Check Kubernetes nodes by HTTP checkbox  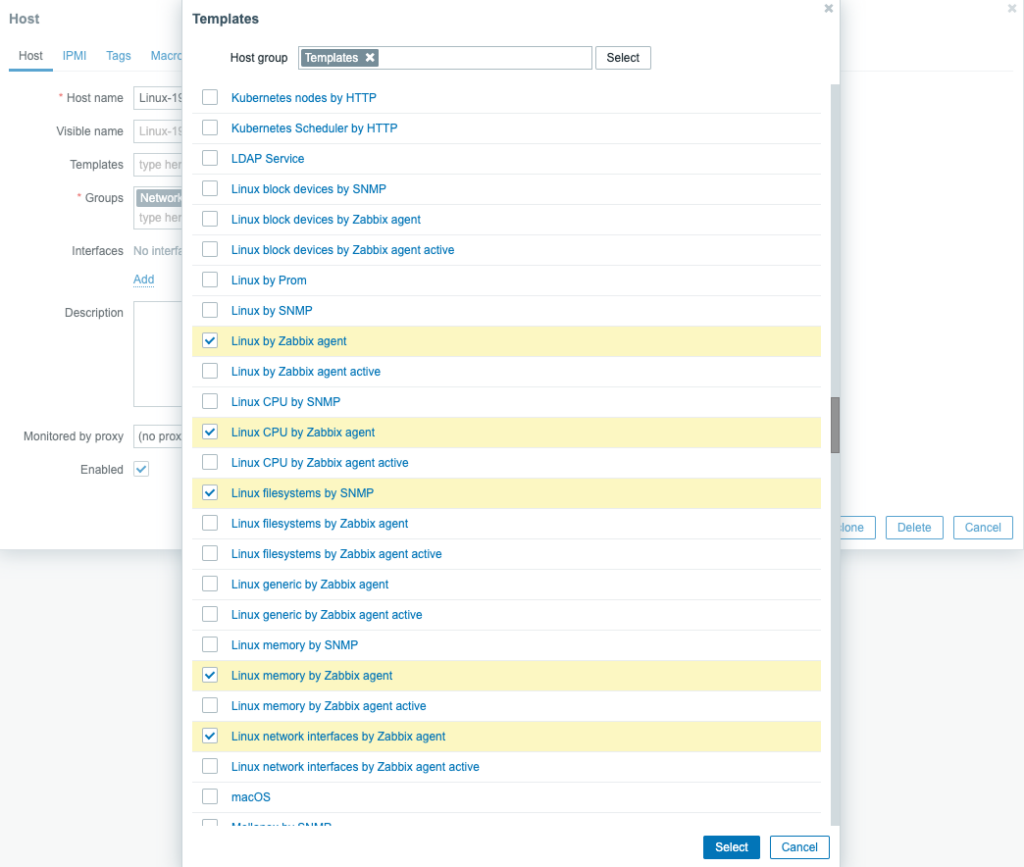(210, 97)
